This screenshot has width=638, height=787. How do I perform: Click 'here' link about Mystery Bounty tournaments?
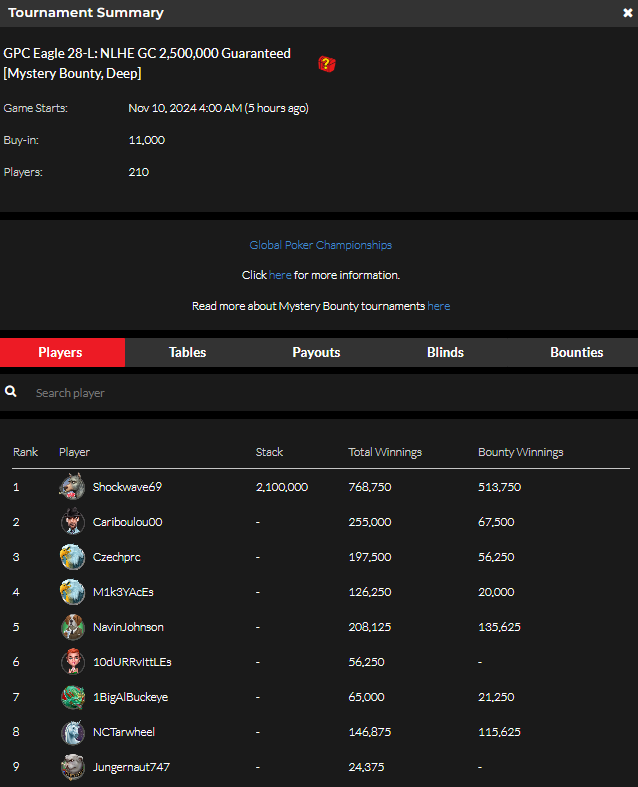click(x=439, y=306)
